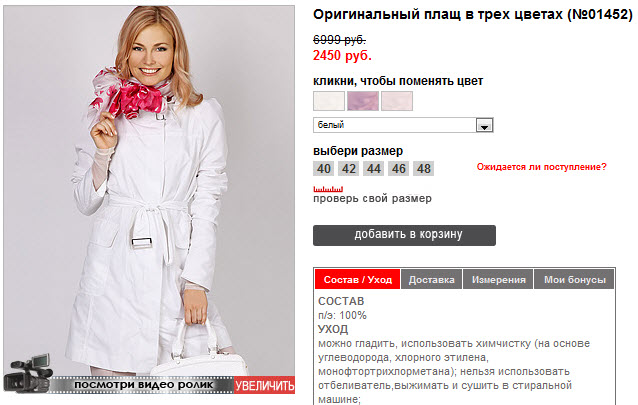Select the pale pink color swatch

pos(397,101)
